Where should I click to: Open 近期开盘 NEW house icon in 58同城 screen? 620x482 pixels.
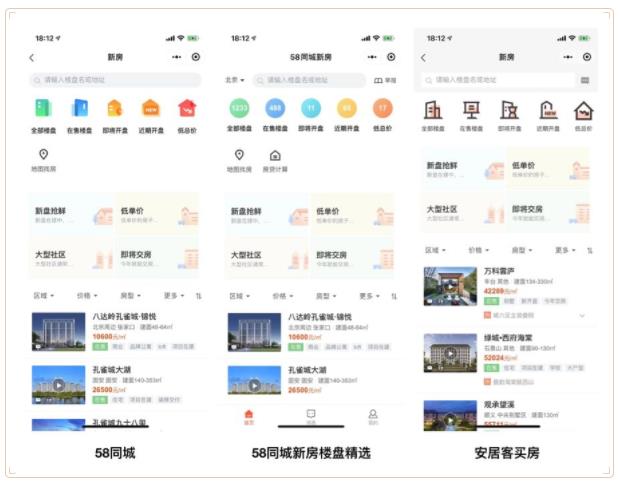(151, 108)
